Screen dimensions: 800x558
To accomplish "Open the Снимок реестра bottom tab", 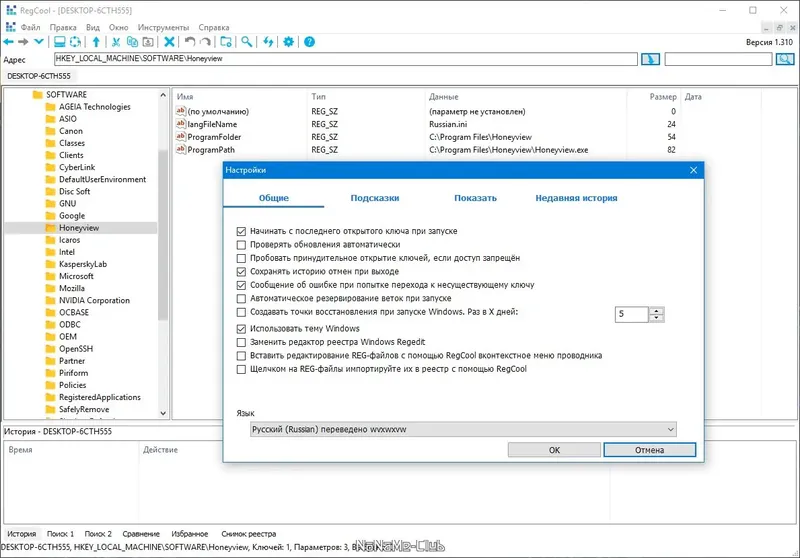I will coord(248,534).
